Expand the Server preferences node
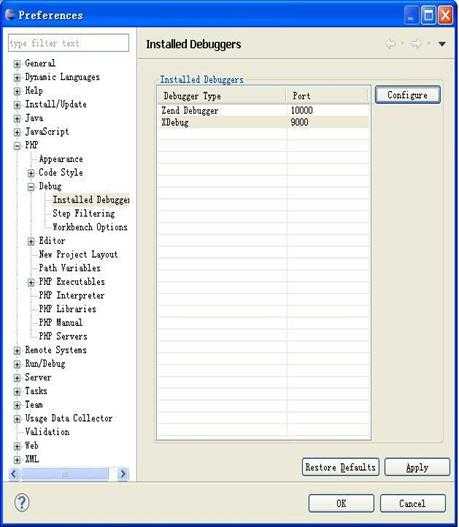The height and width of the screenshot is (527, 459). tap(17, 378)
